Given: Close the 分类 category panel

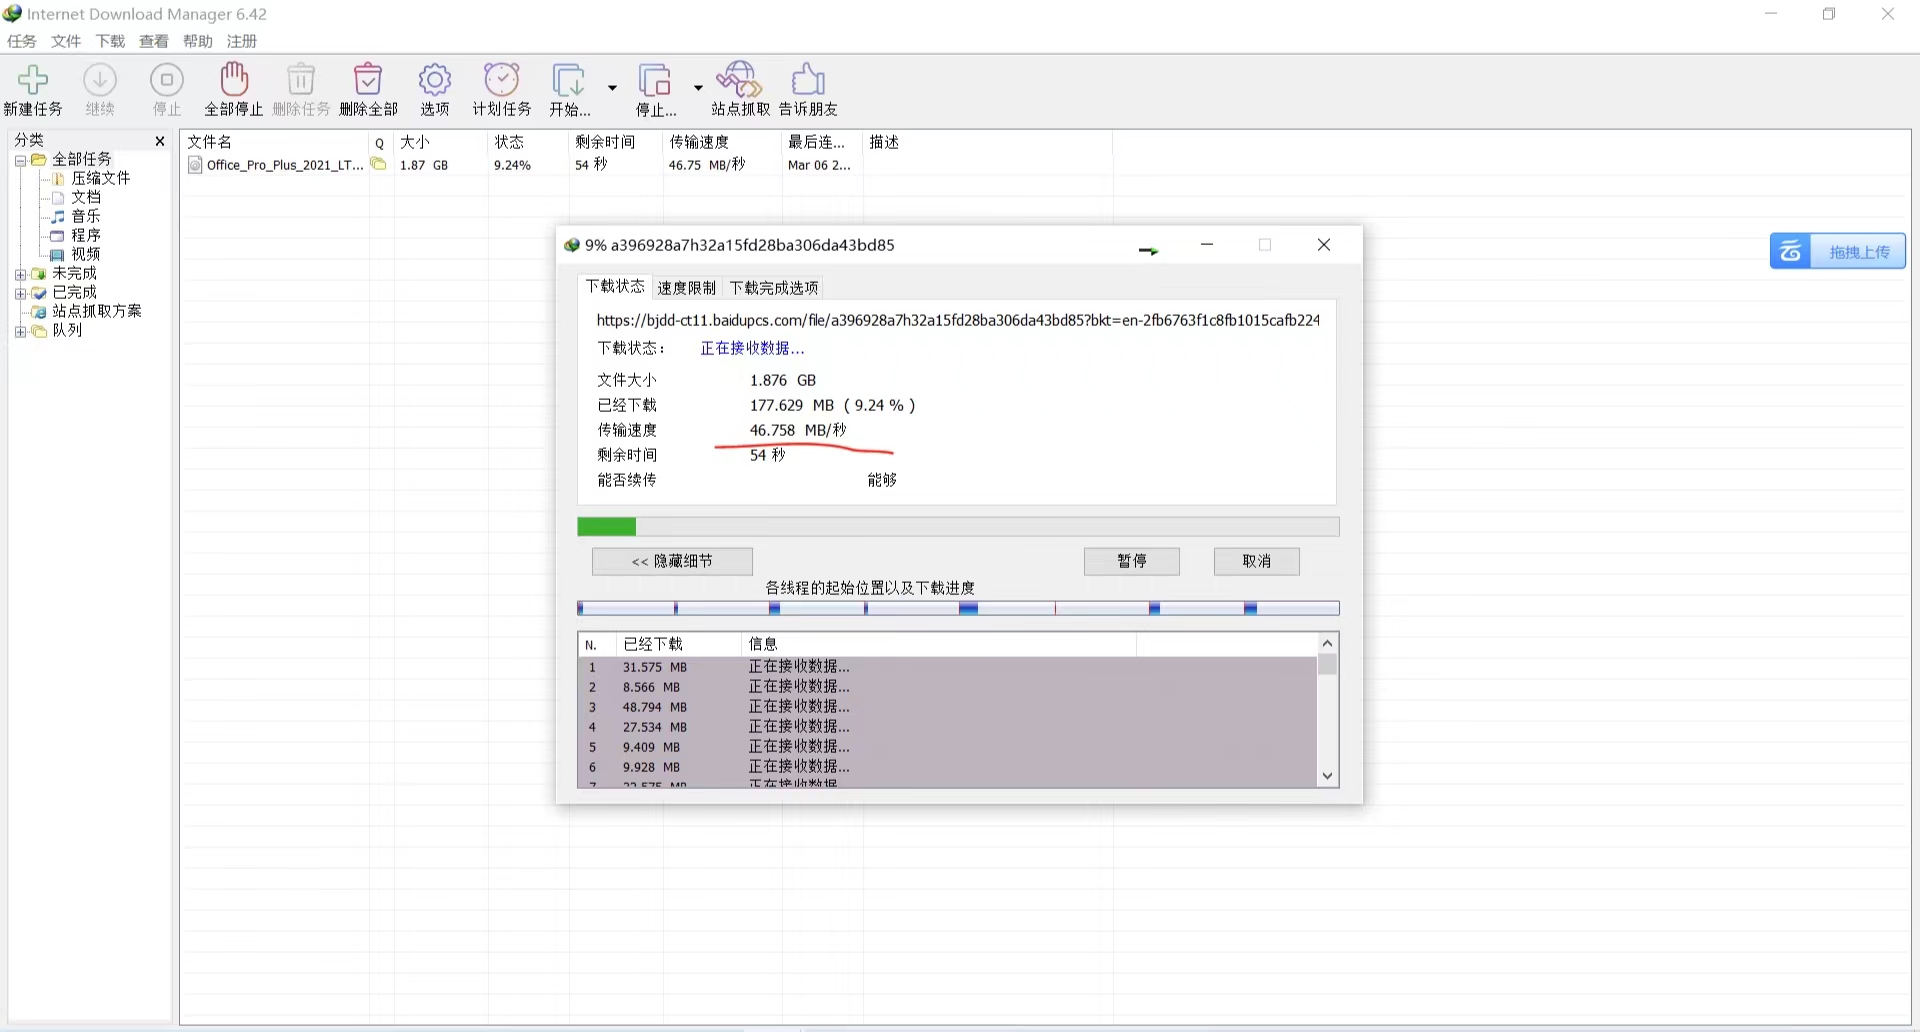Looking at the screenshot, I should pyautogui.click(x=159, y=141).
